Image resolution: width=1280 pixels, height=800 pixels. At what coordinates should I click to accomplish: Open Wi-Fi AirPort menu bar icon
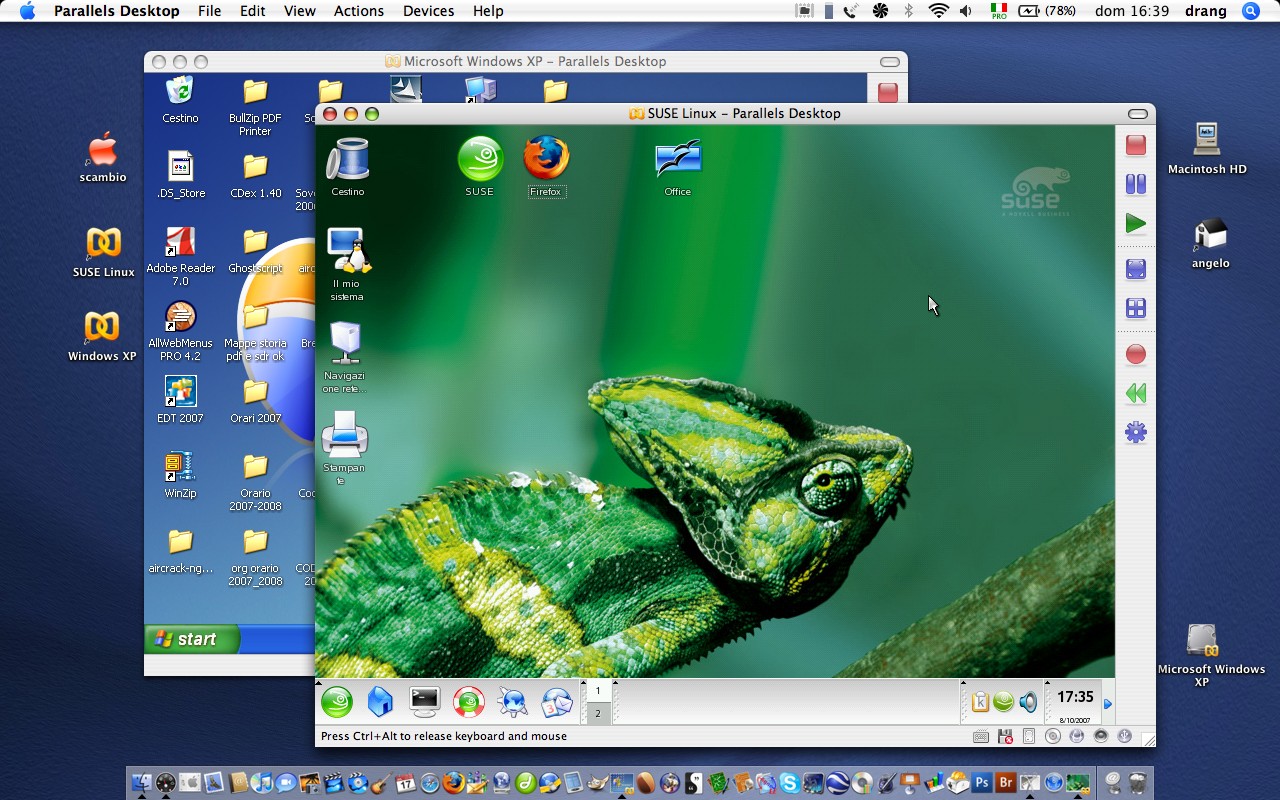[x=938, y=11]
